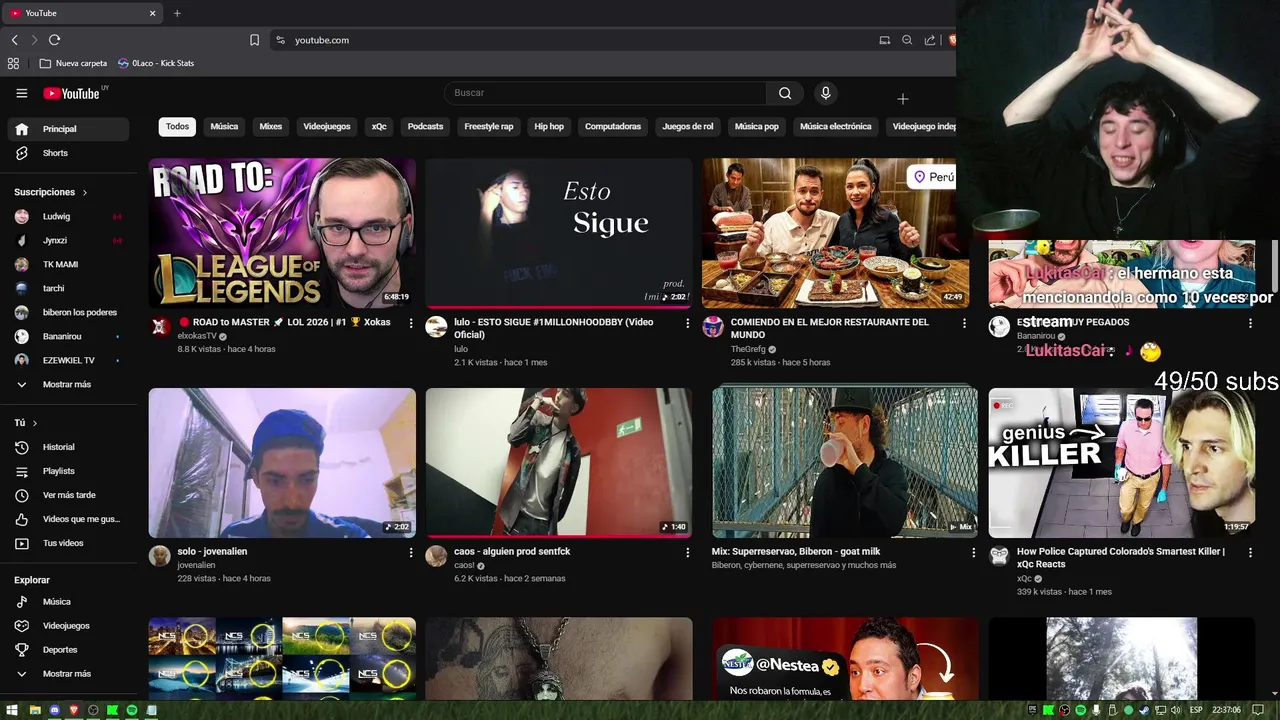Open Principal in the sidebar

pyautogui.click(x=68, y=129)
